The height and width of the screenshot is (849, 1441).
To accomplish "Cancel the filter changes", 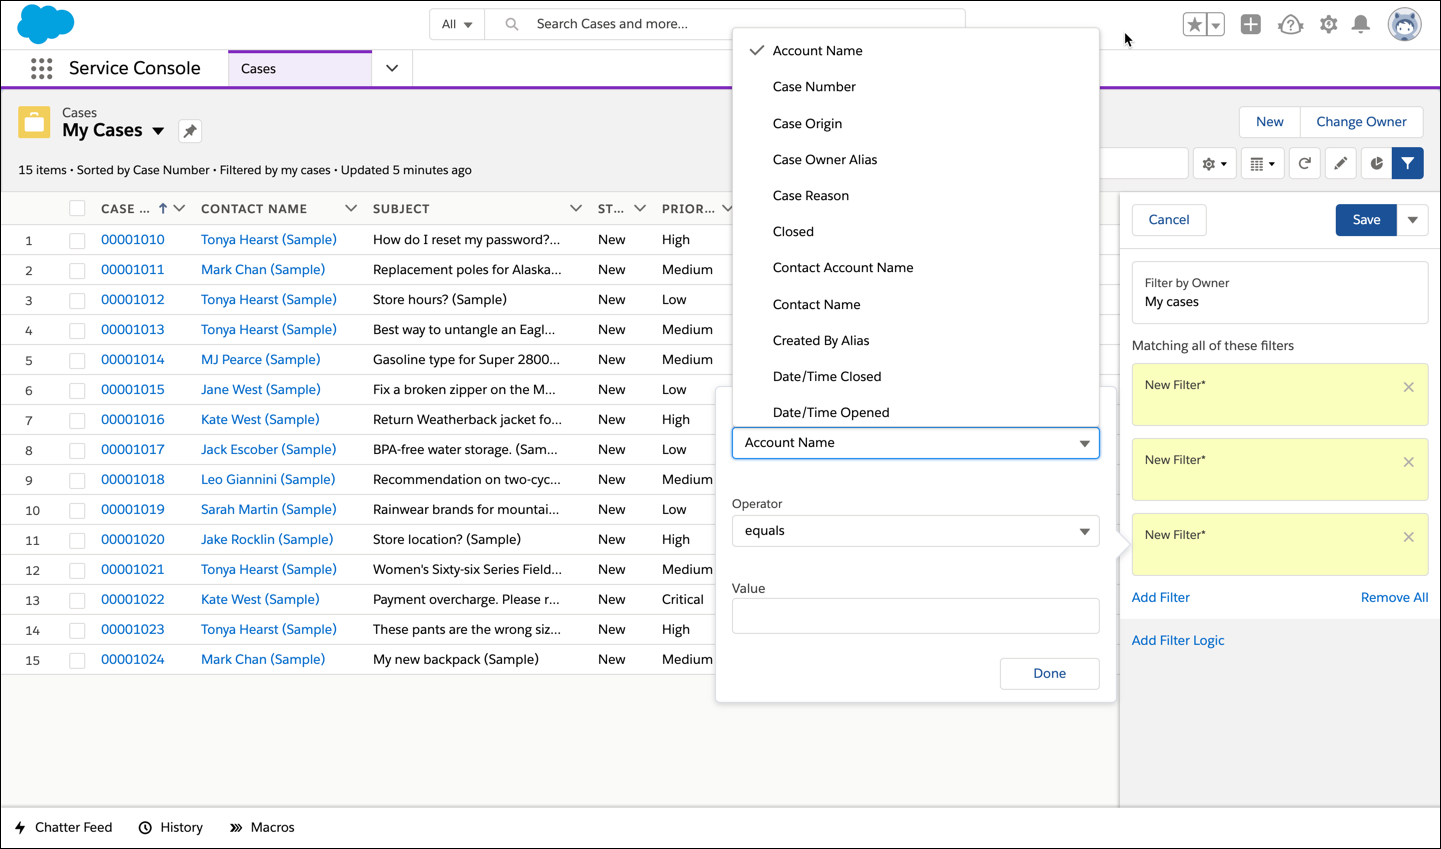I will coord(1169,220).
